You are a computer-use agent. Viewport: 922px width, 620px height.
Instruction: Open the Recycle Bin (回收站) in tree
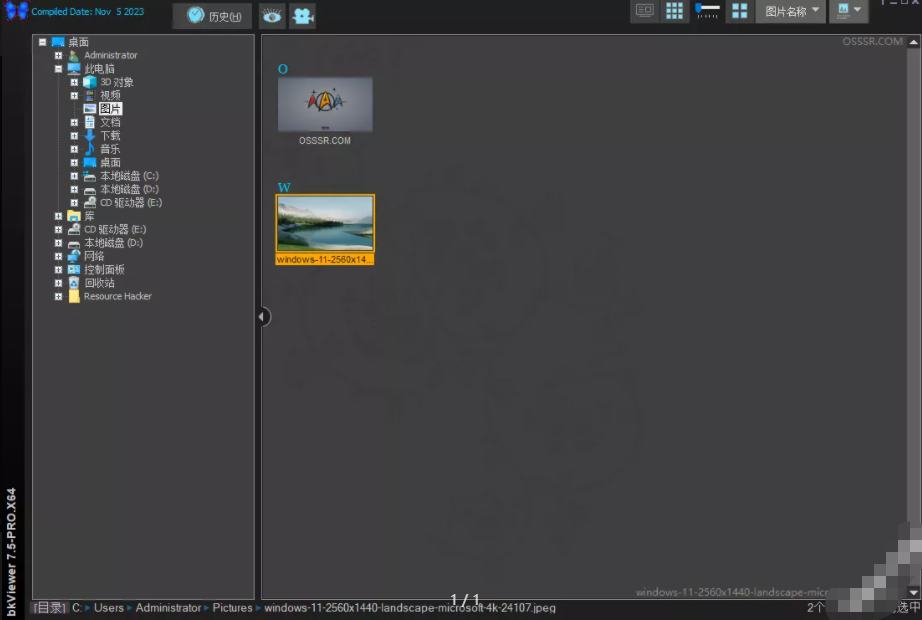pyautogui.click(x=99, y=283)
